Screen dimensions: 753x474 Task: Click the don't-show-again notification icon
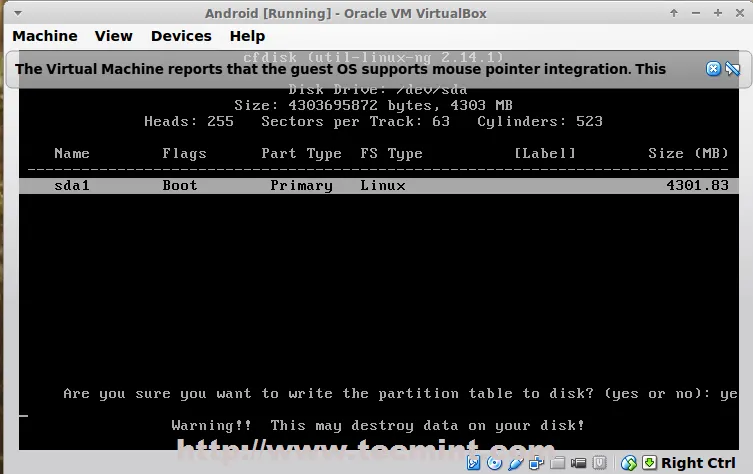coord(732,69)
